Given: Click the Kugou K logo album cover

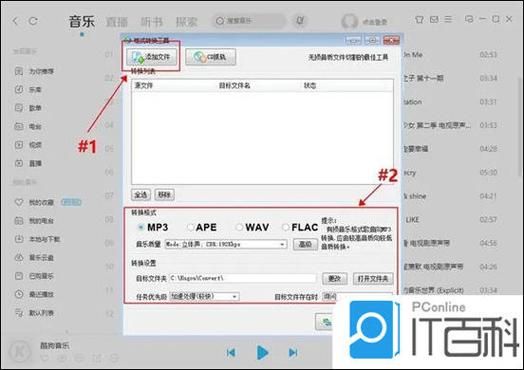Looking at the screenshot, I should (x=20, y=352).
